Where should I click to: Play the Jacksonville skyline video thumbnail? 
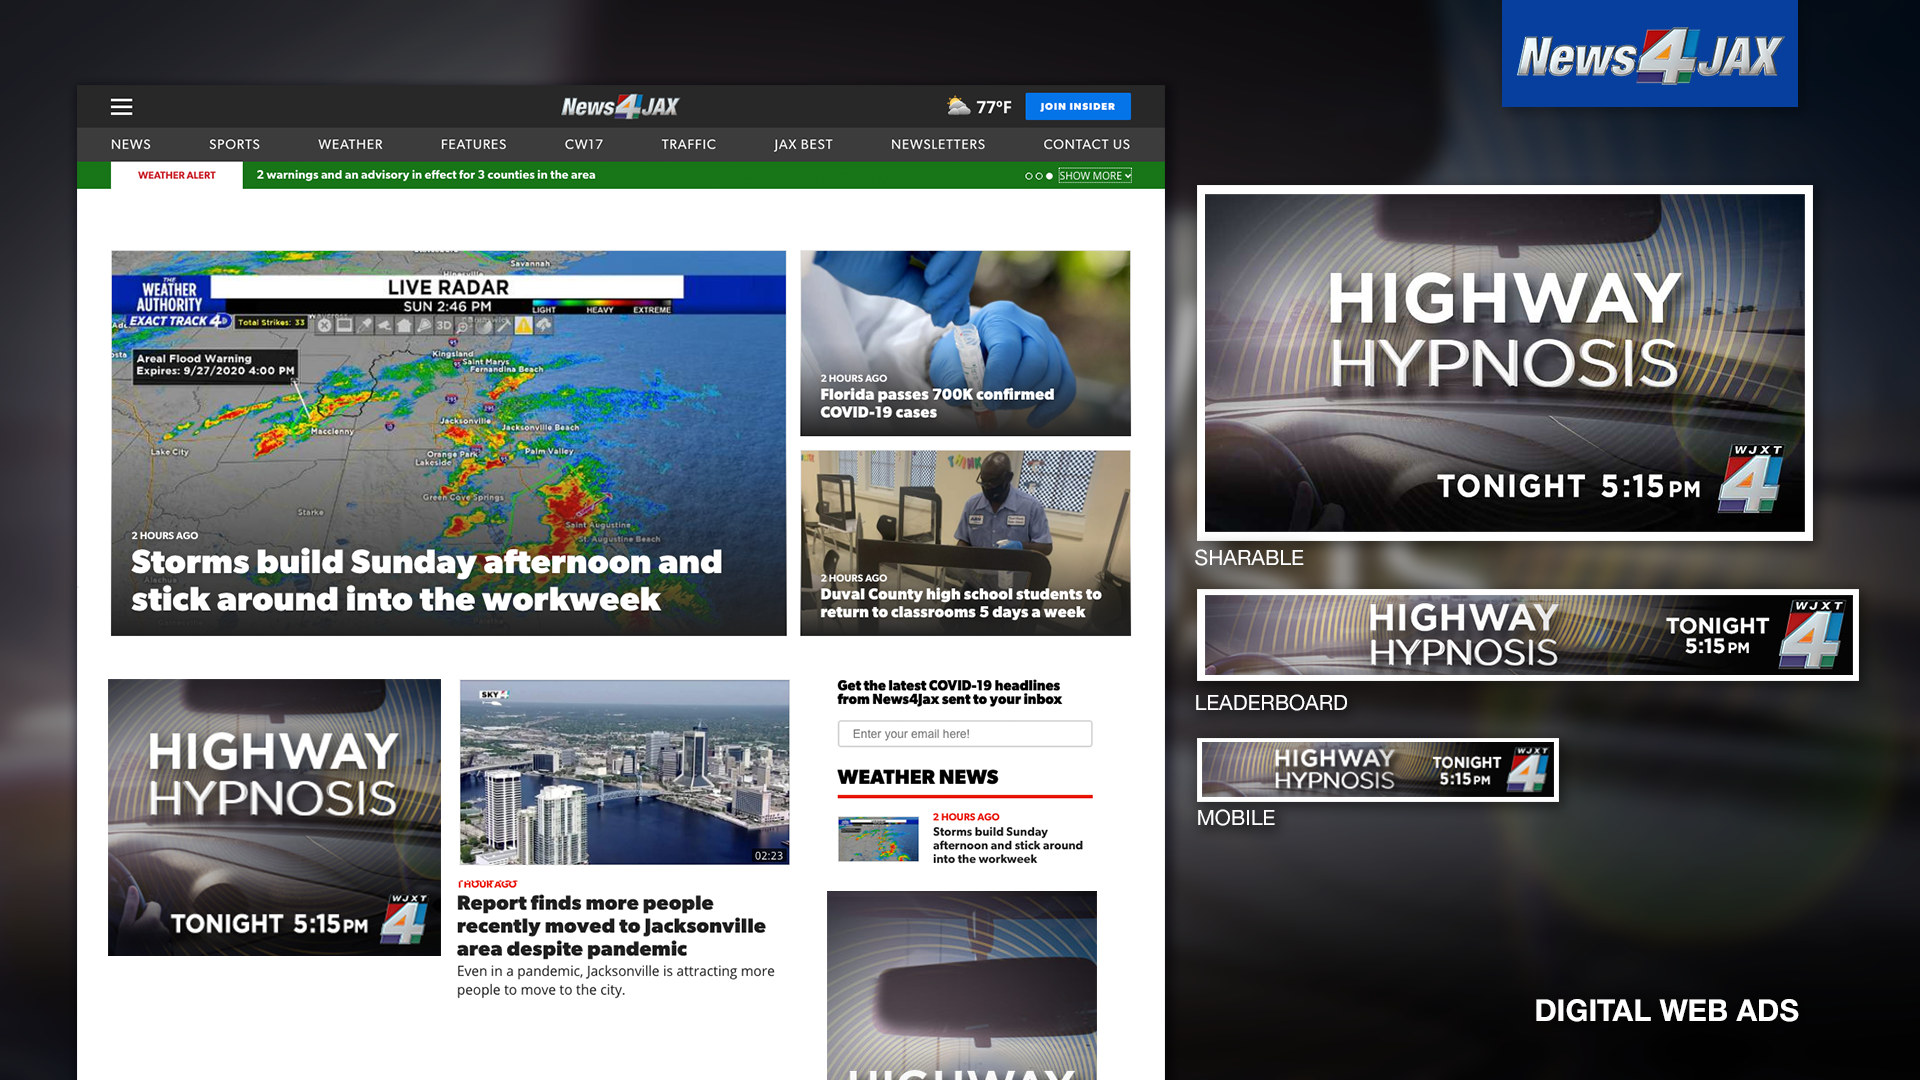click(624, 772)
